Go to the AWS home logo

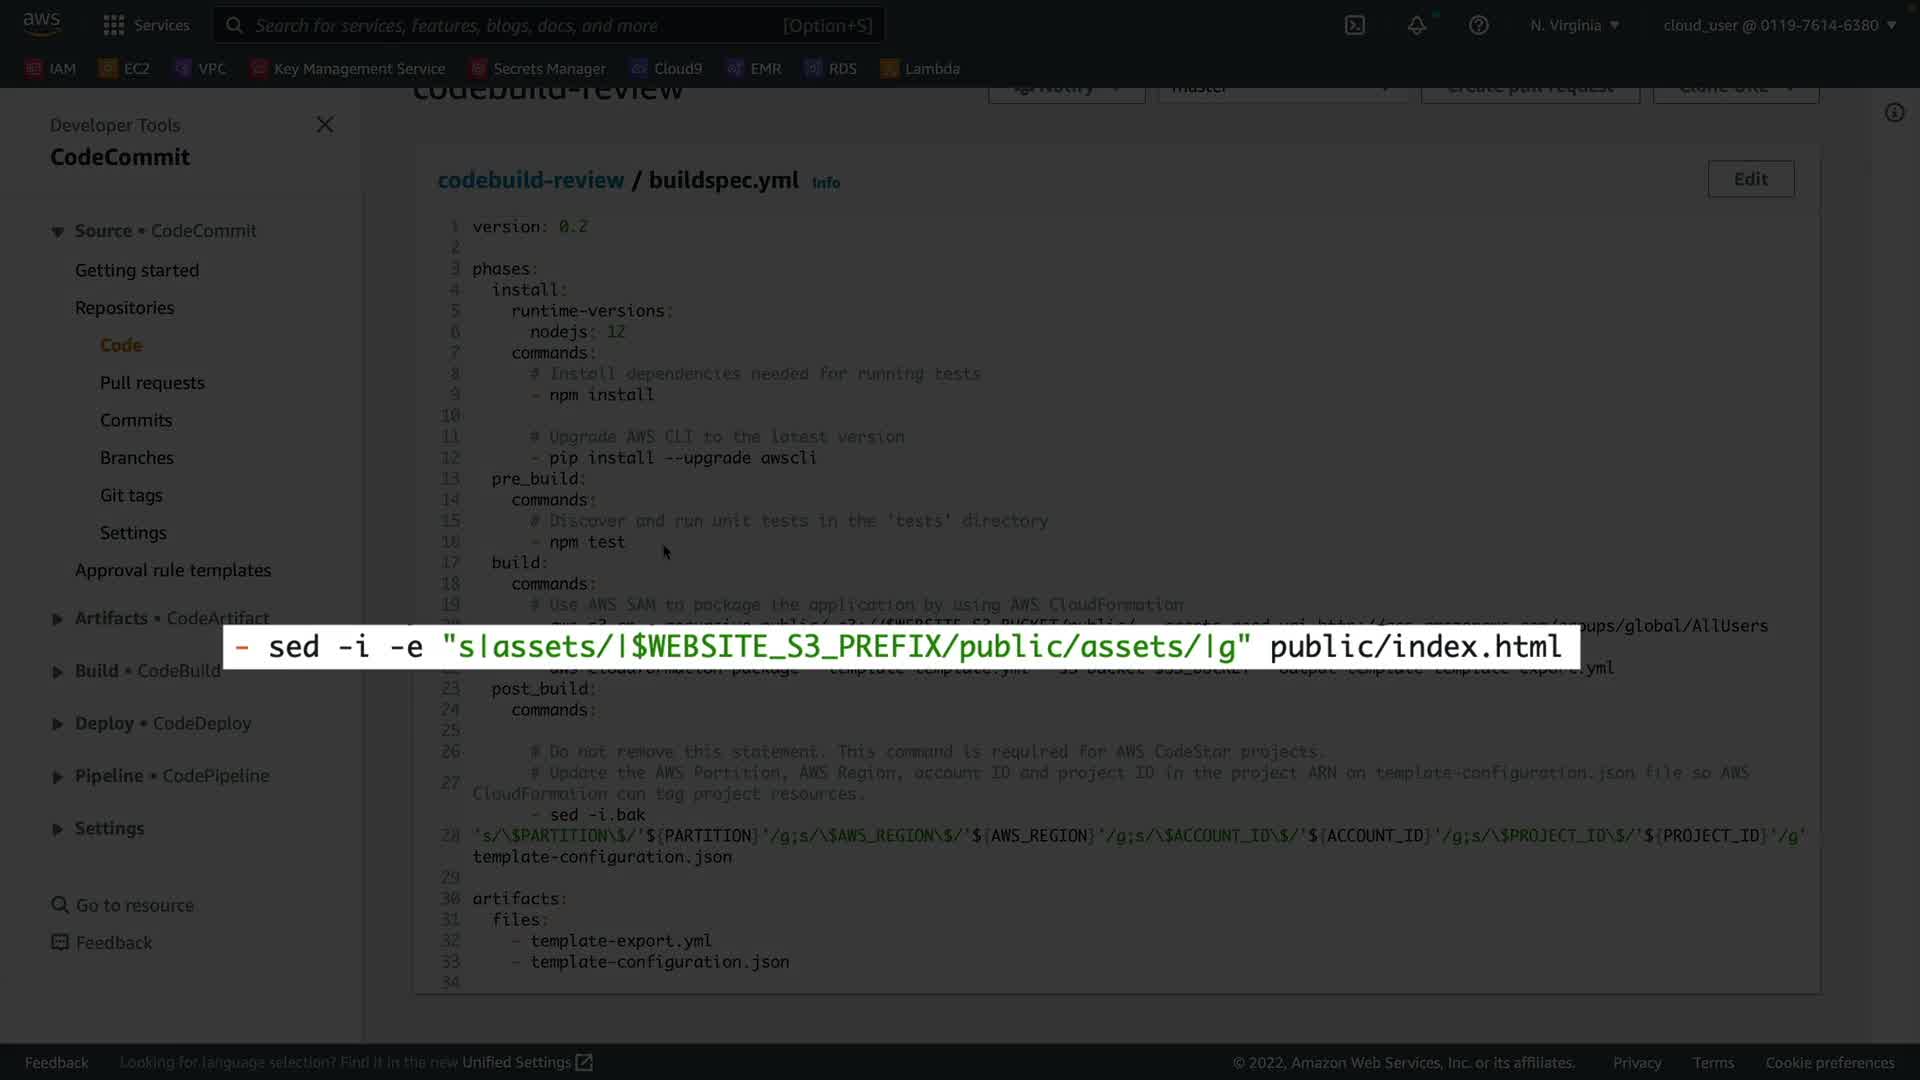[42, 24]
